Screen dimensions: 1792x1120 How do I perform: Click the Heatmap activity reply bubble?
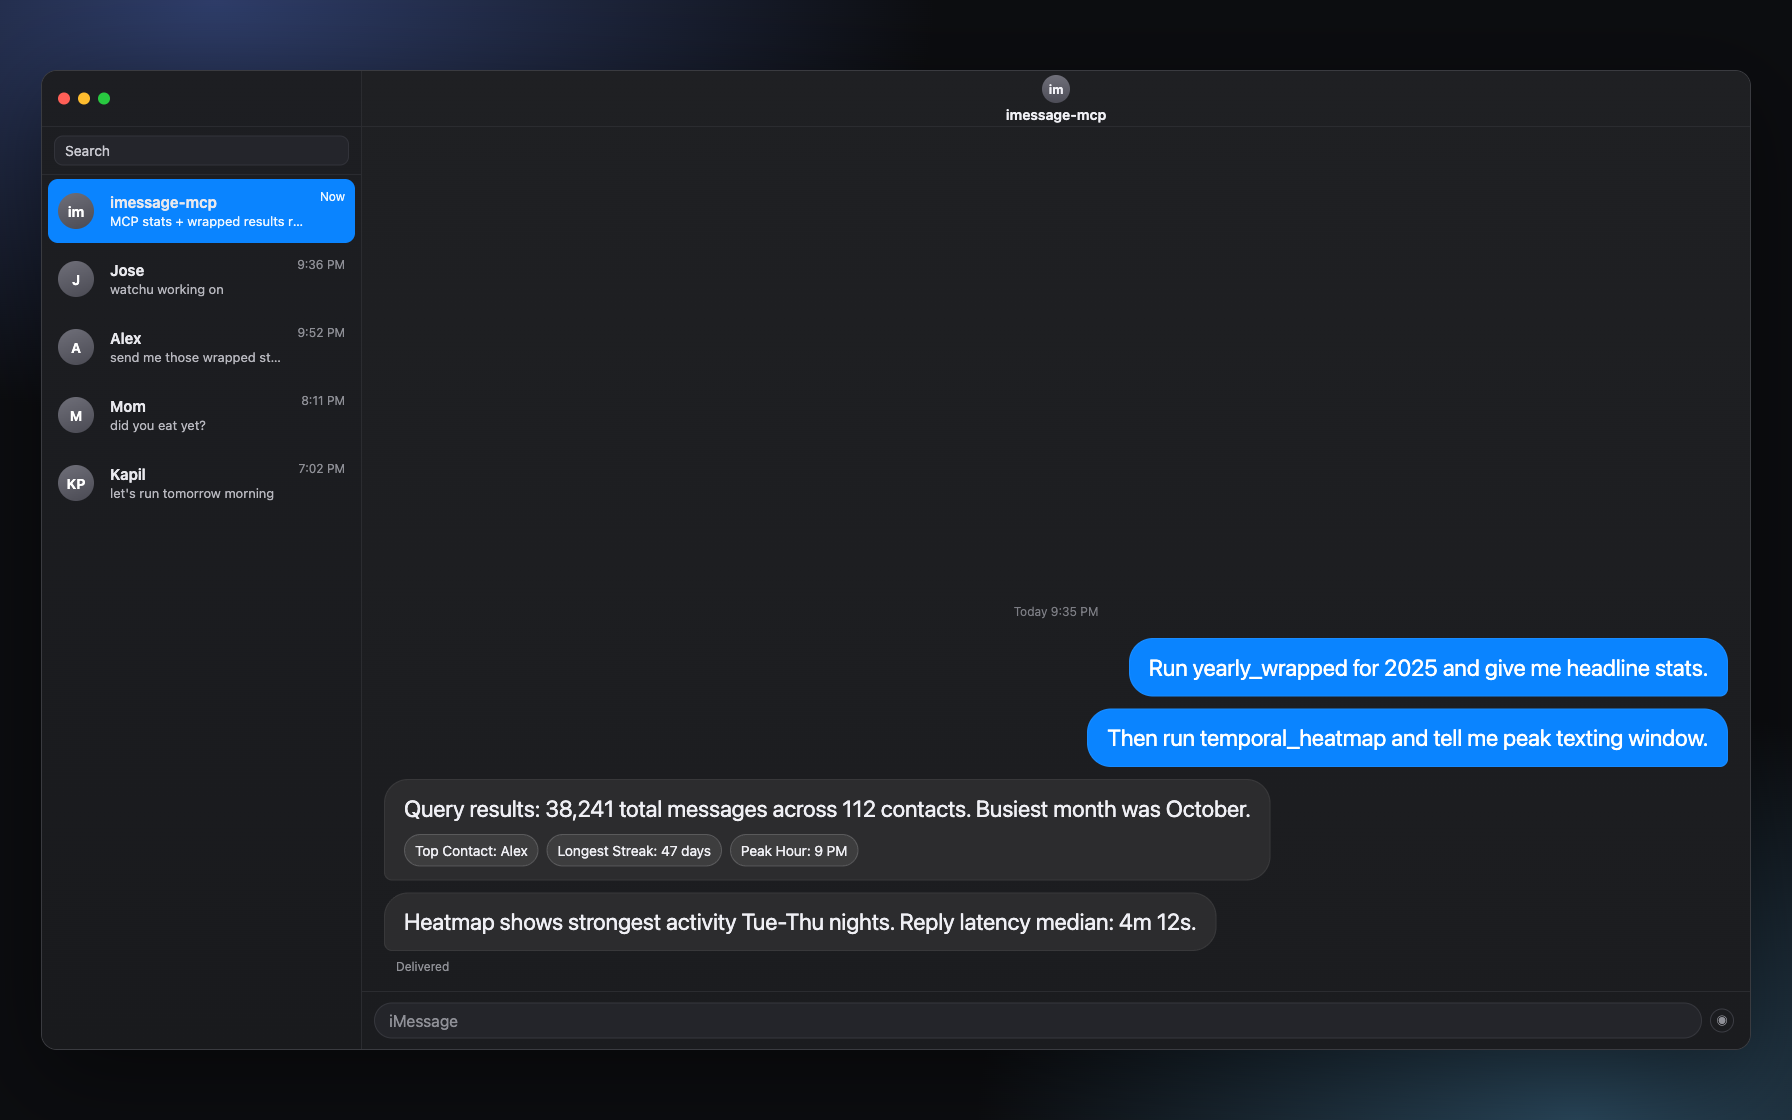tap(799, 922)
